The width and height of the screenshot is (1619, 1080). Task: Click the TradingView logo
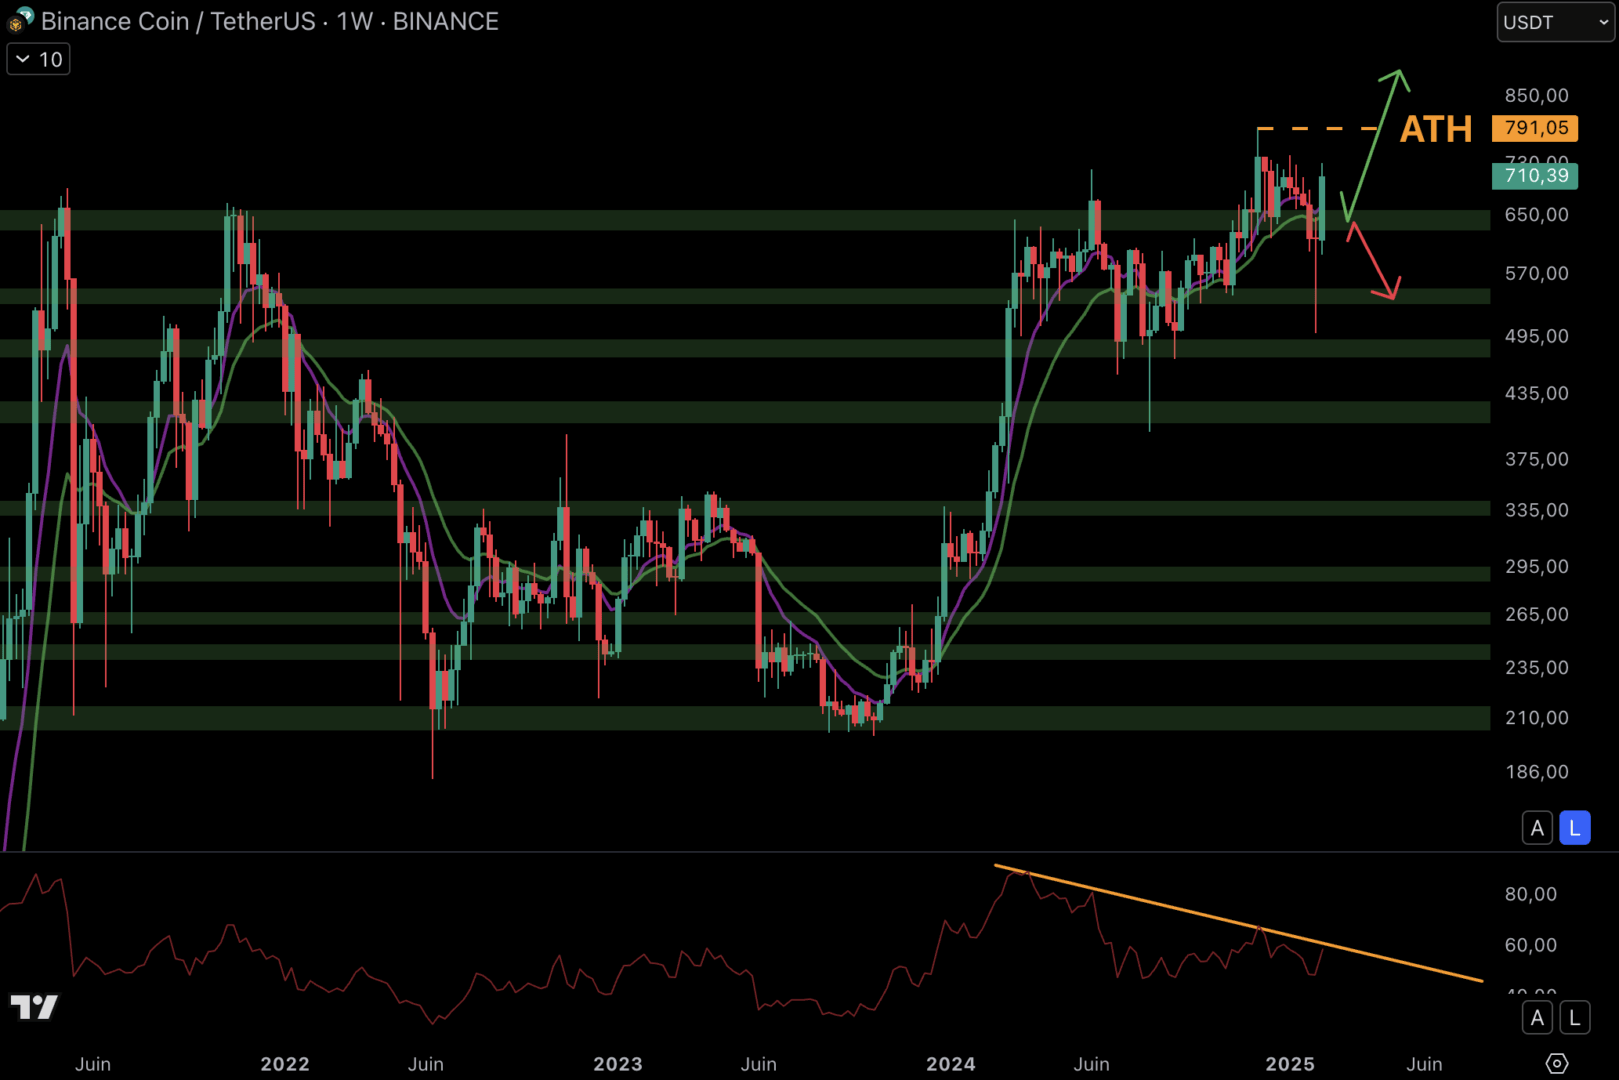click(34, 1006)
